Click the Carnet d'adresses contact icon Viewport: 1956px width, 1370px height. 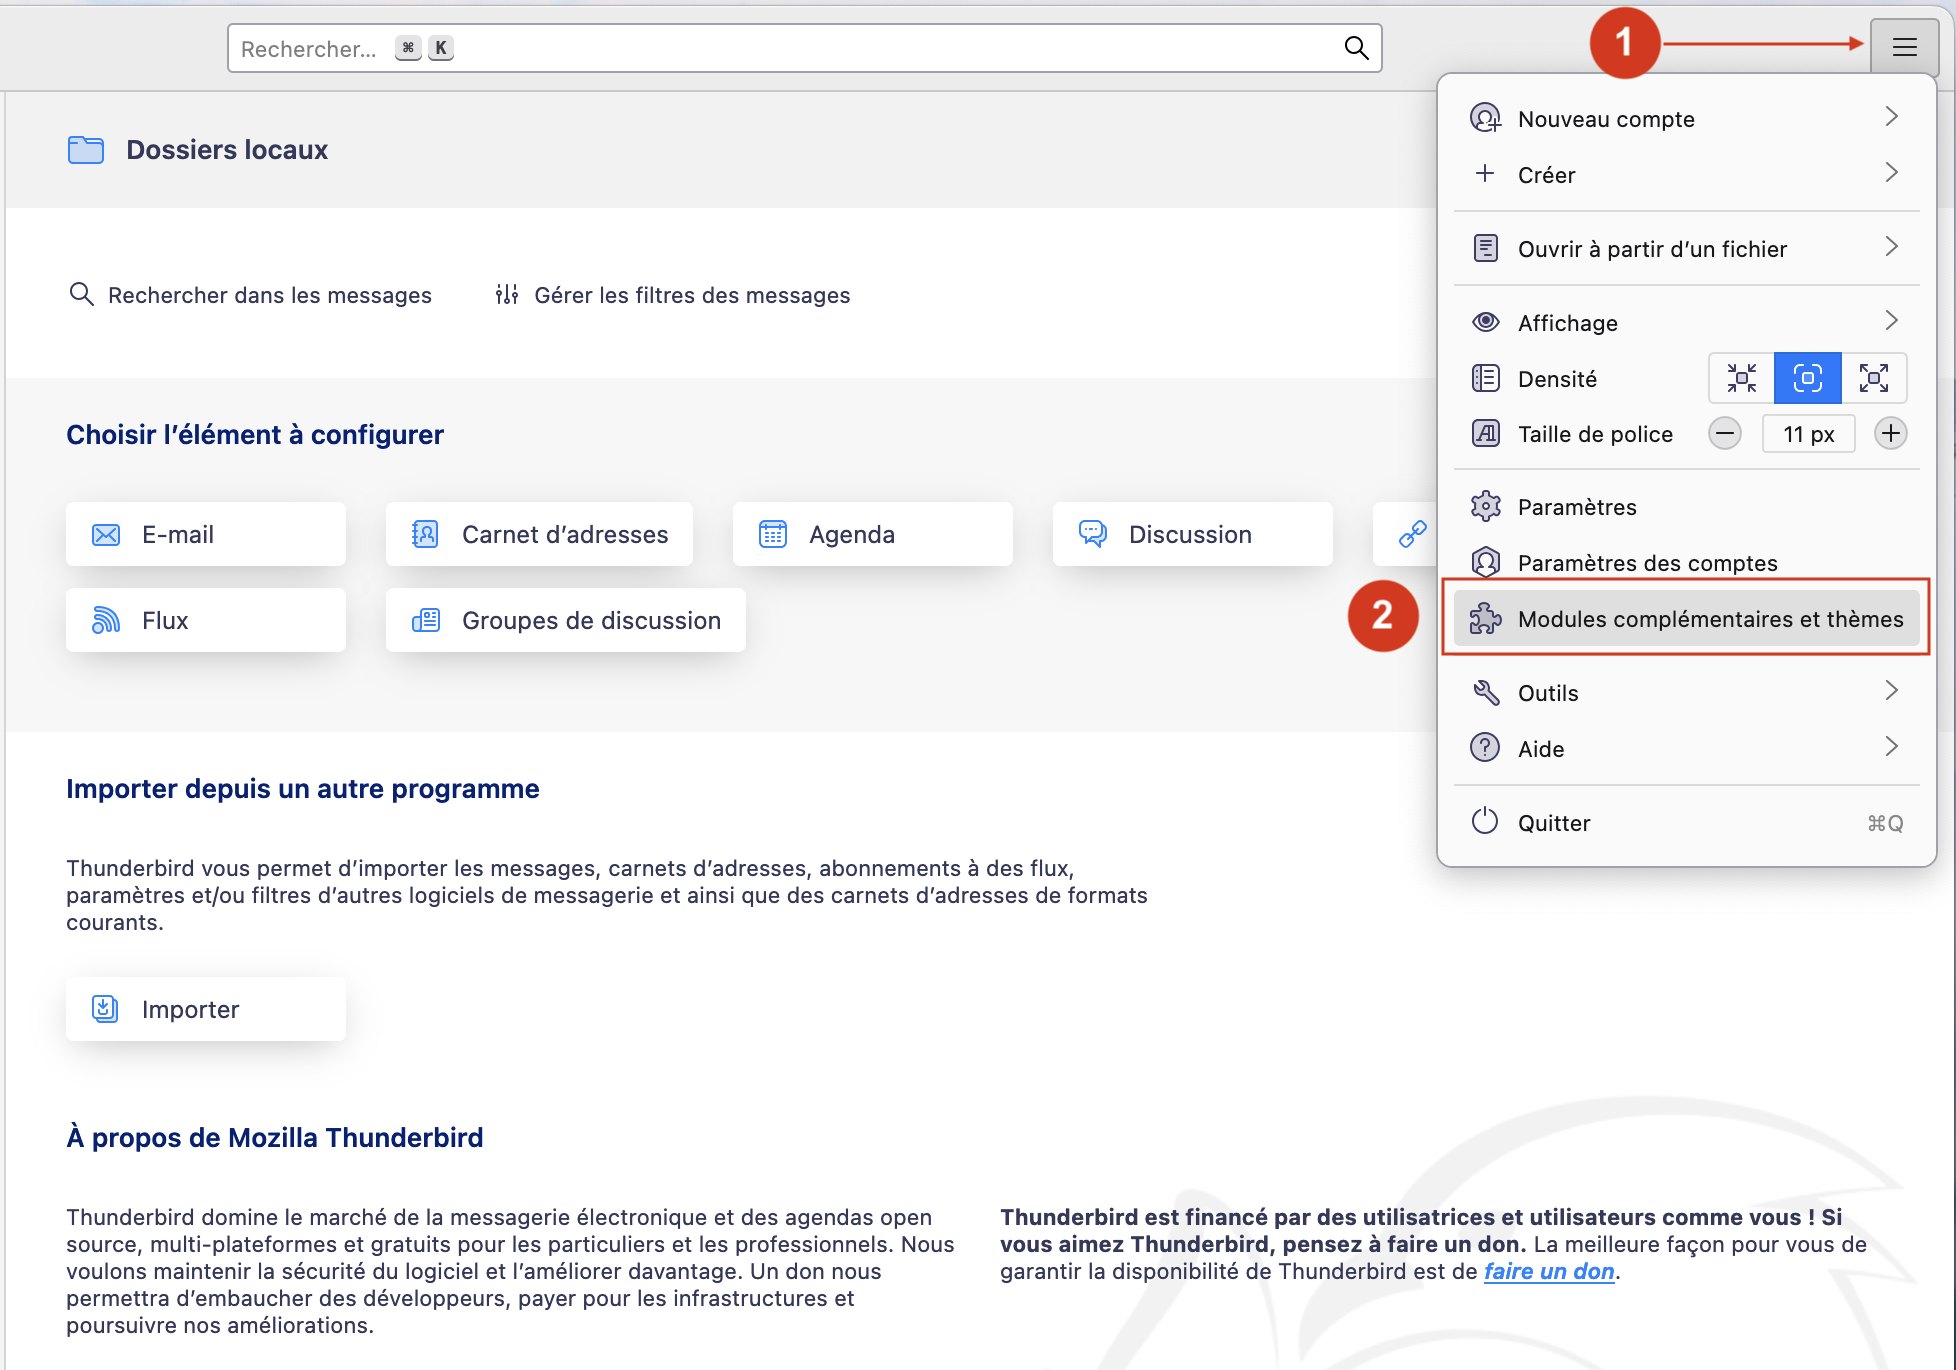425,535
